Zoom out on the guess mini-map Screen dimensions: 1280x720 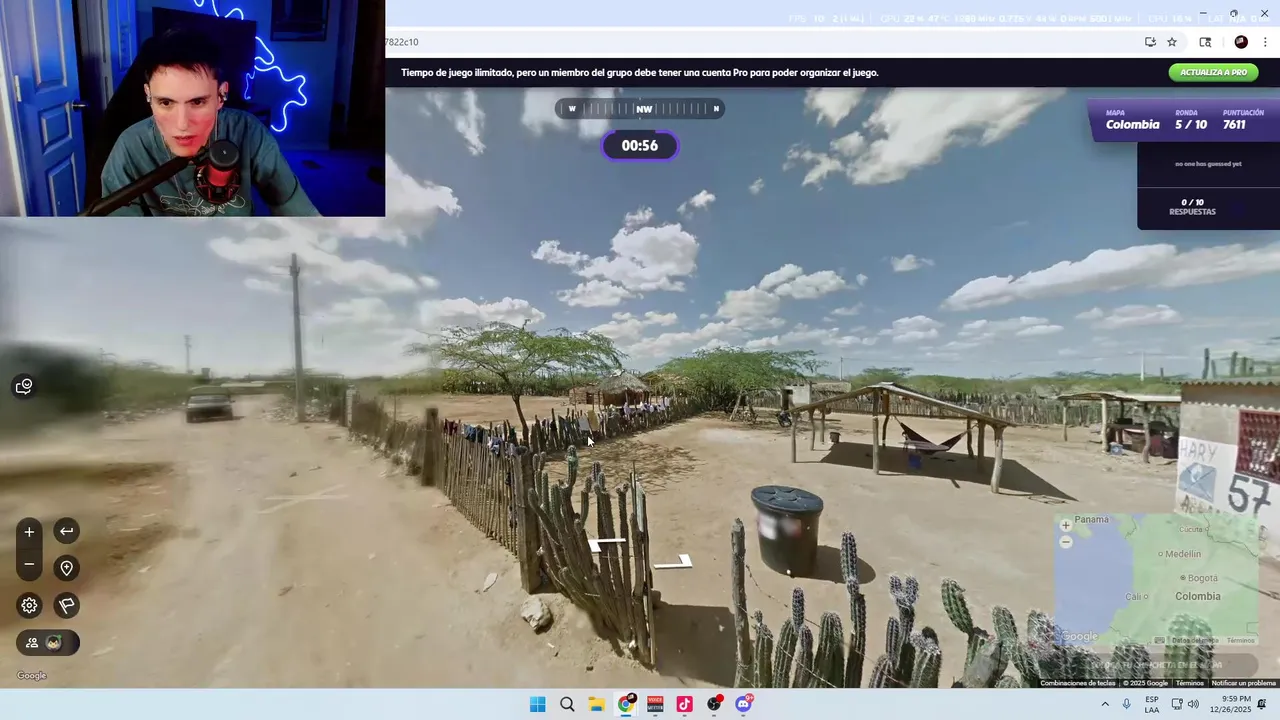[1065, 541]
